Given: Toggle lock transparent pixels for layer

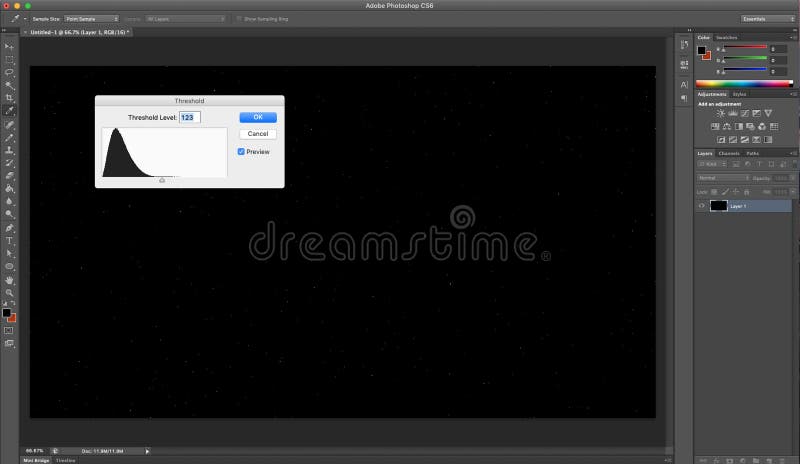Looking at the screenshot, I should (x=714, y=192).
